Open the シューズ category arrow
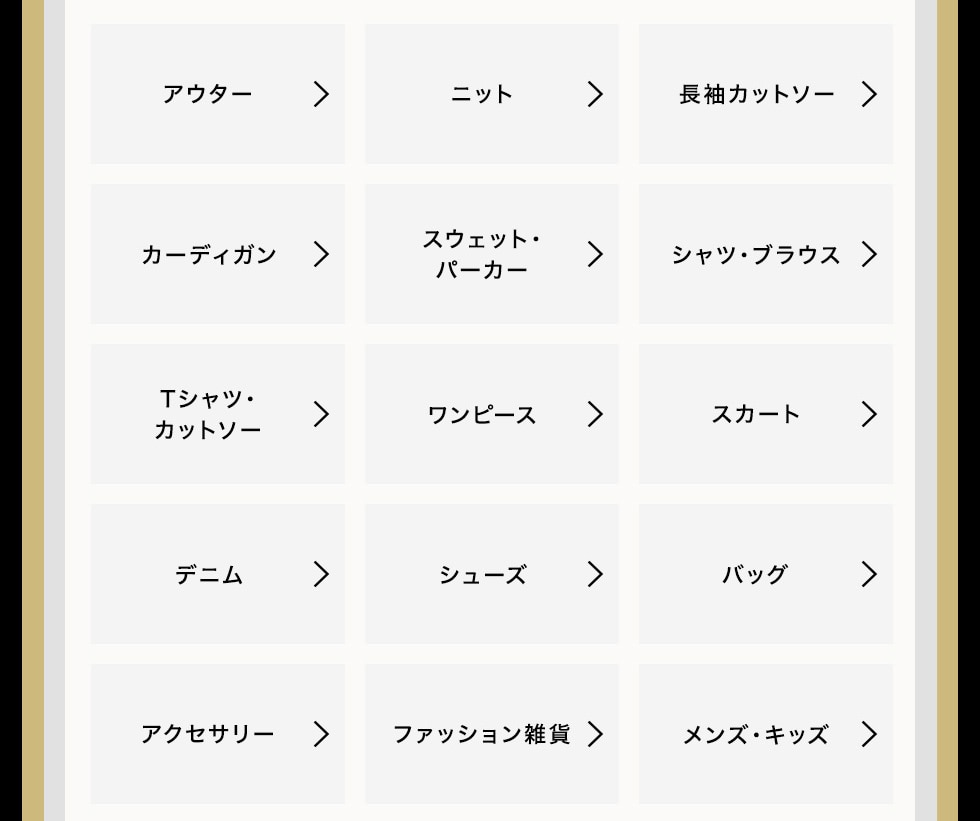The height and width of the screenshot is (821, 980). (595, 574)
